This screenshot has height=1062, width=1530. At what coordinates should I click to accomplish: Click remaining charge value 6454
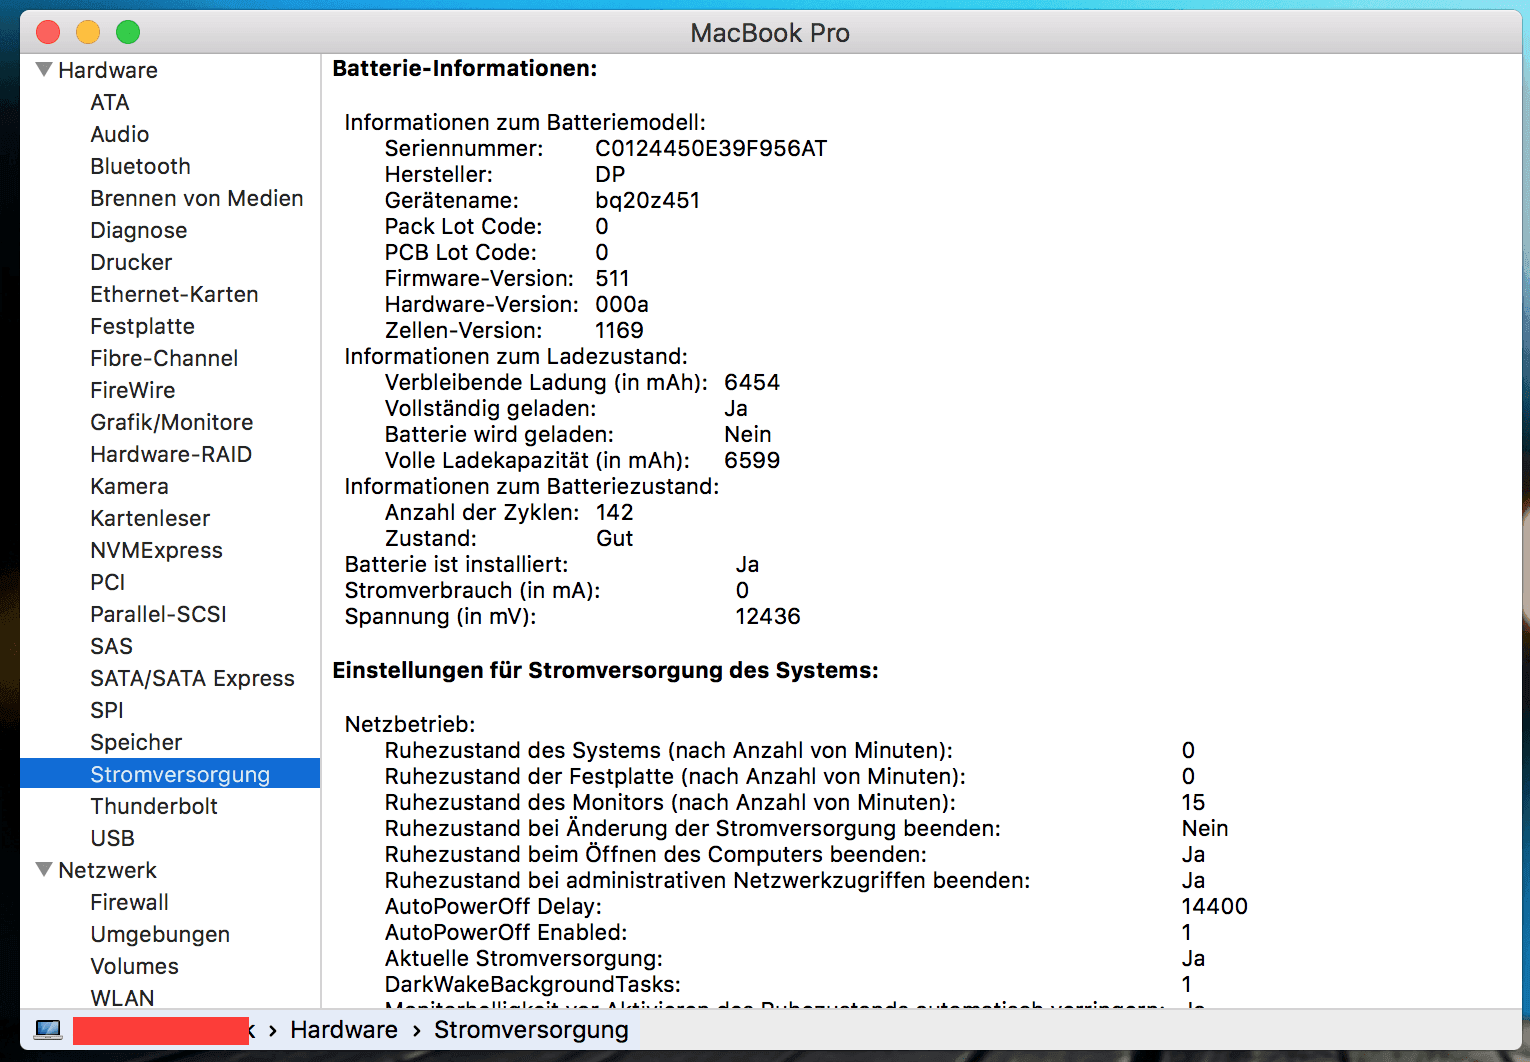pyautogui.click(x=752, y=382)
